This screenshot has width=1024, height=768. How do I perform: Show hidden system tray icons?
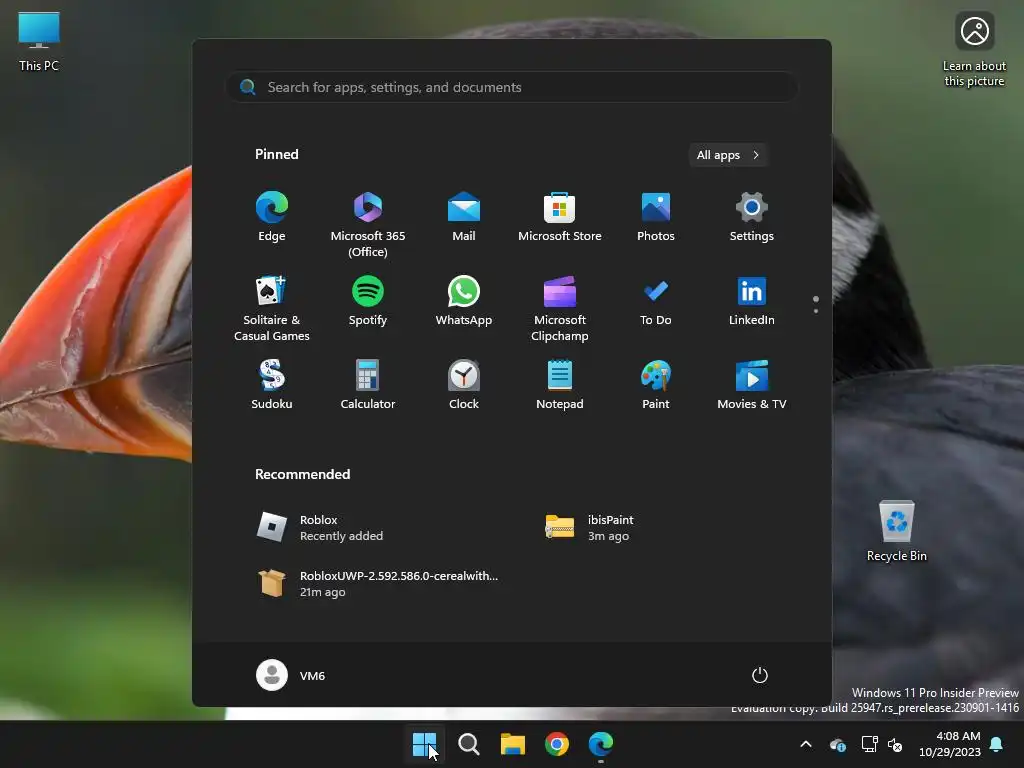(x=806, y=744)
